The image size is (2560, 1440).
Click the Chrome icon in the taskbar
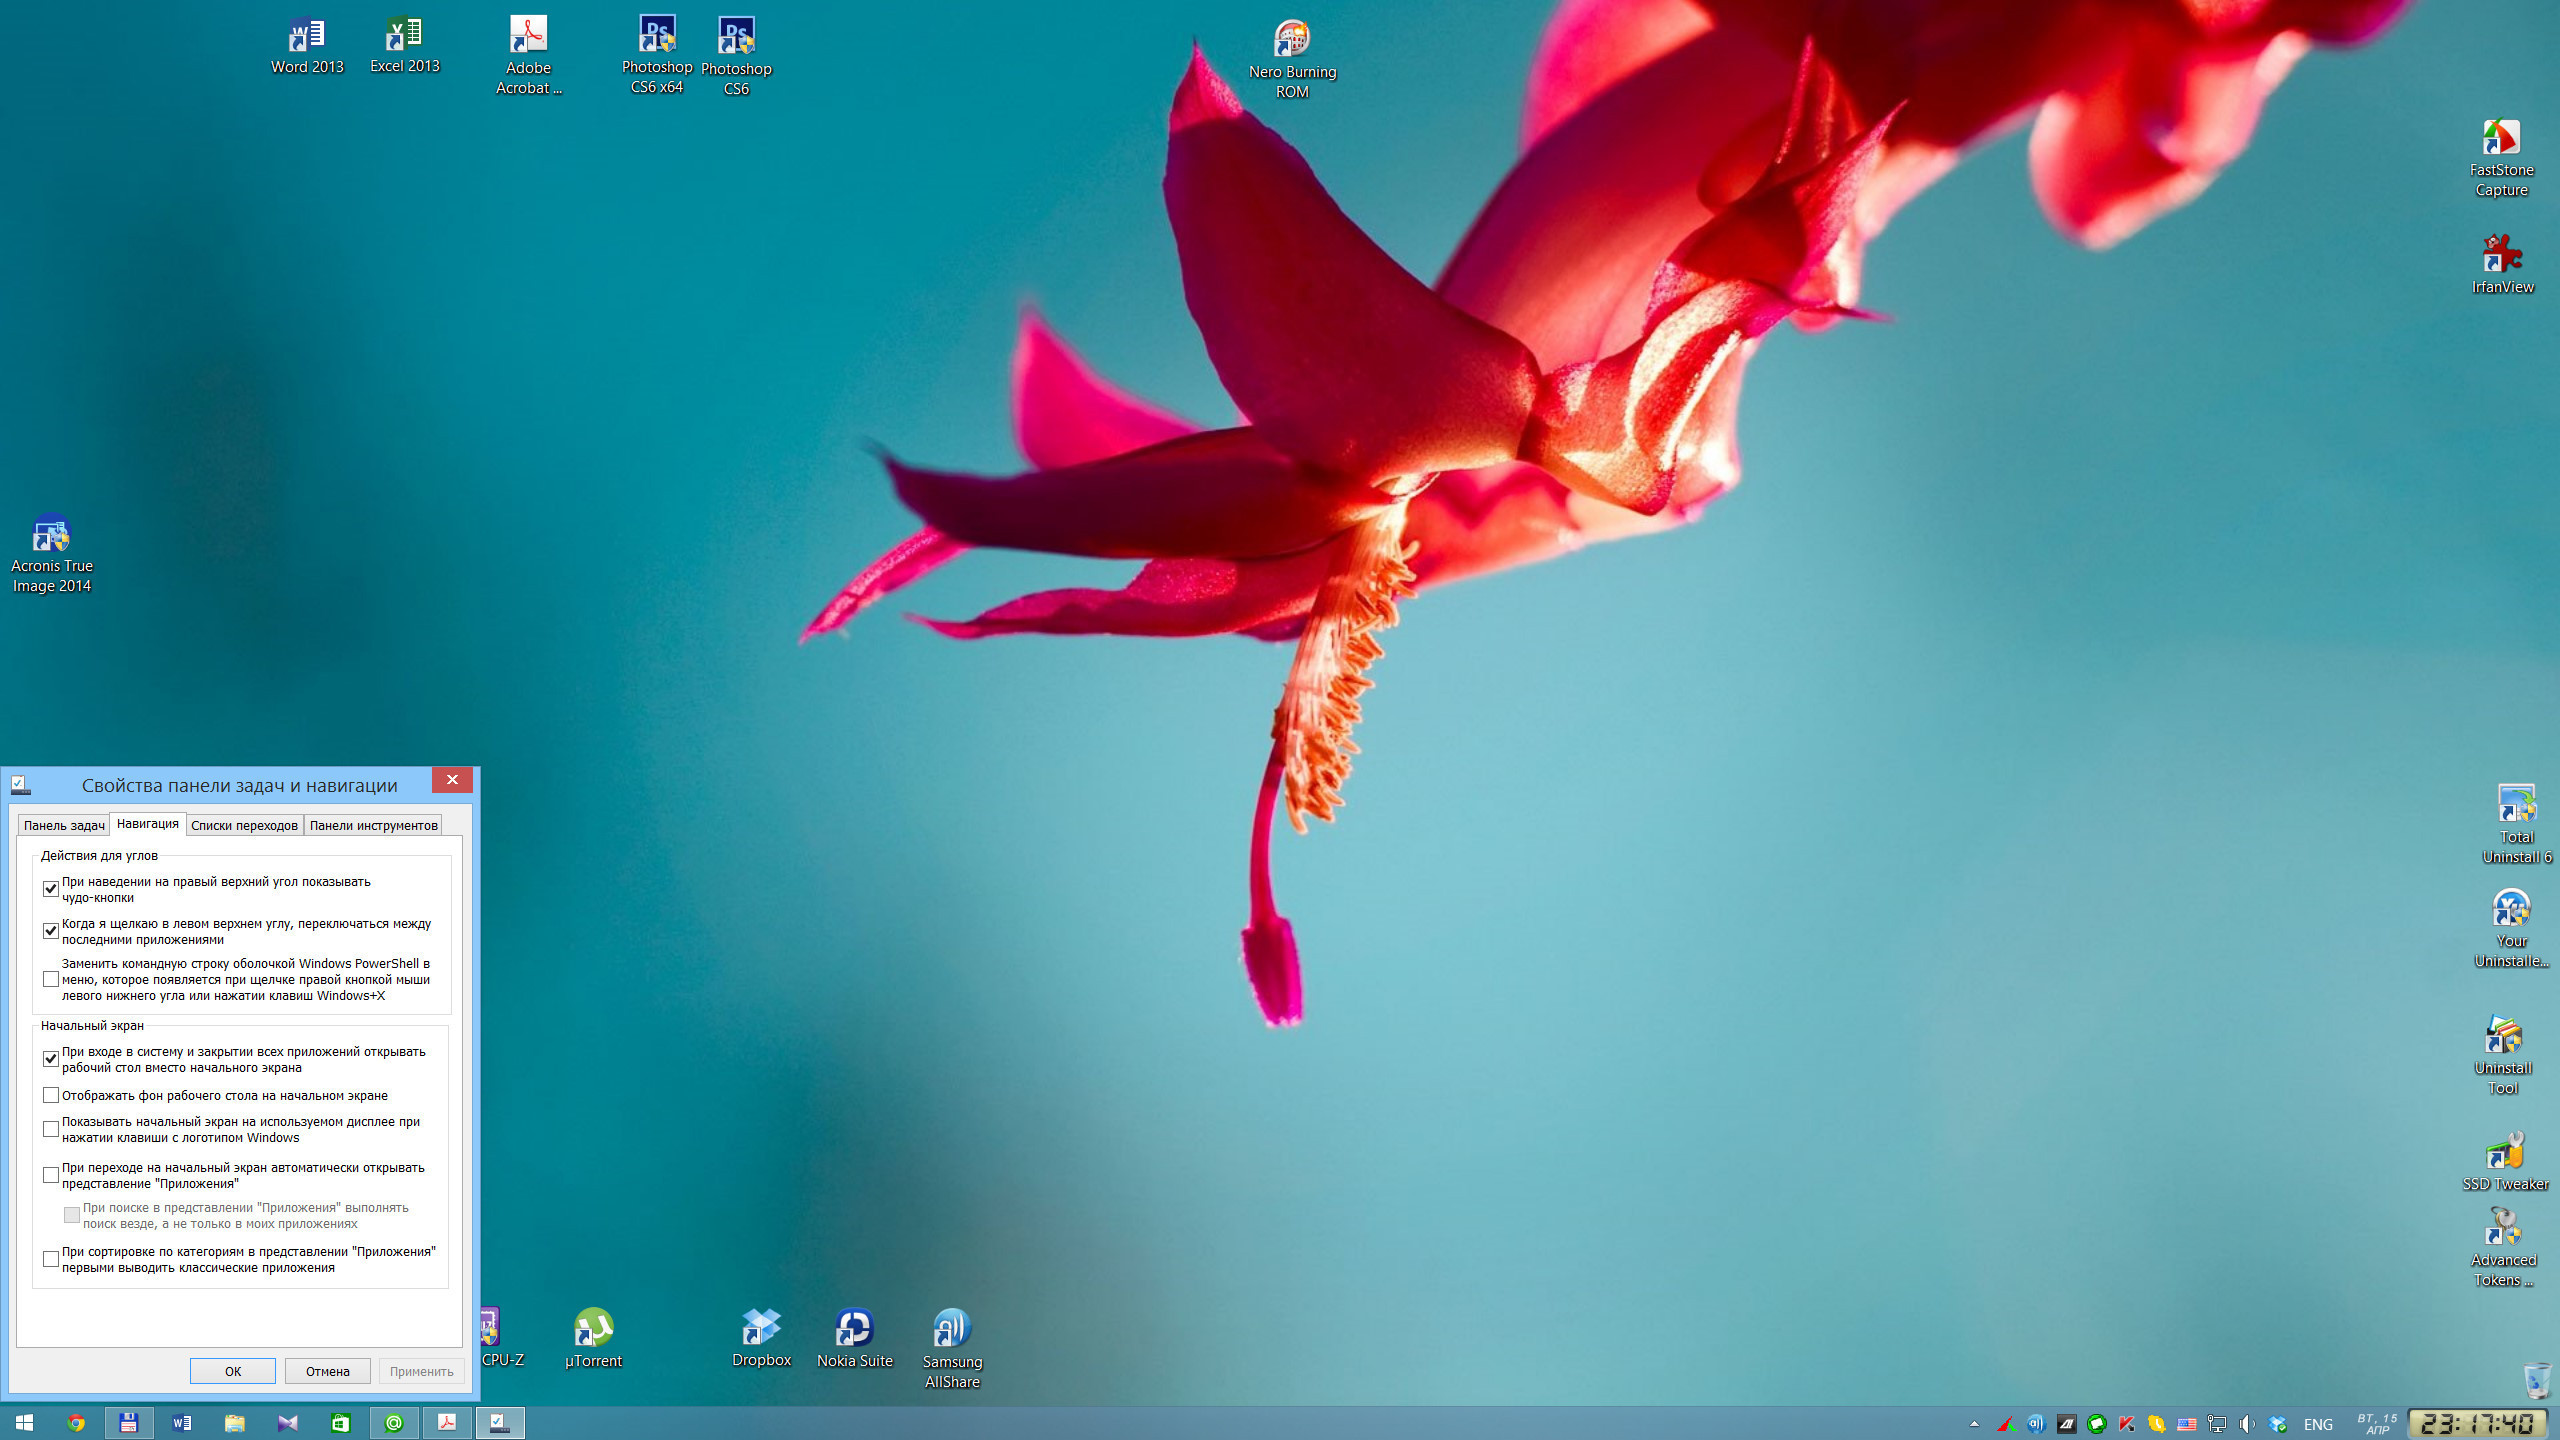[76, 1423]
